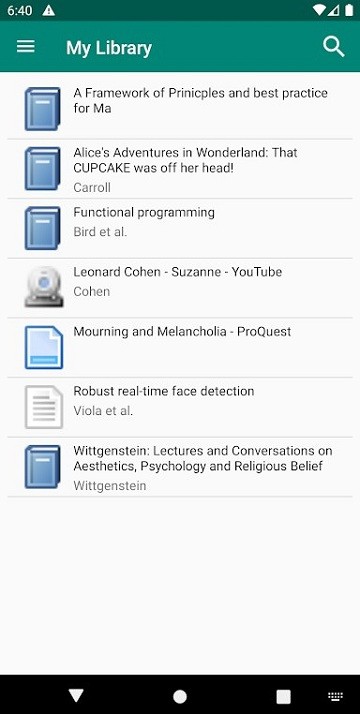The image size is (360, 714).
Task: Click the book icon for A Framework of Prinicples
Action: (x=43, y=109)
